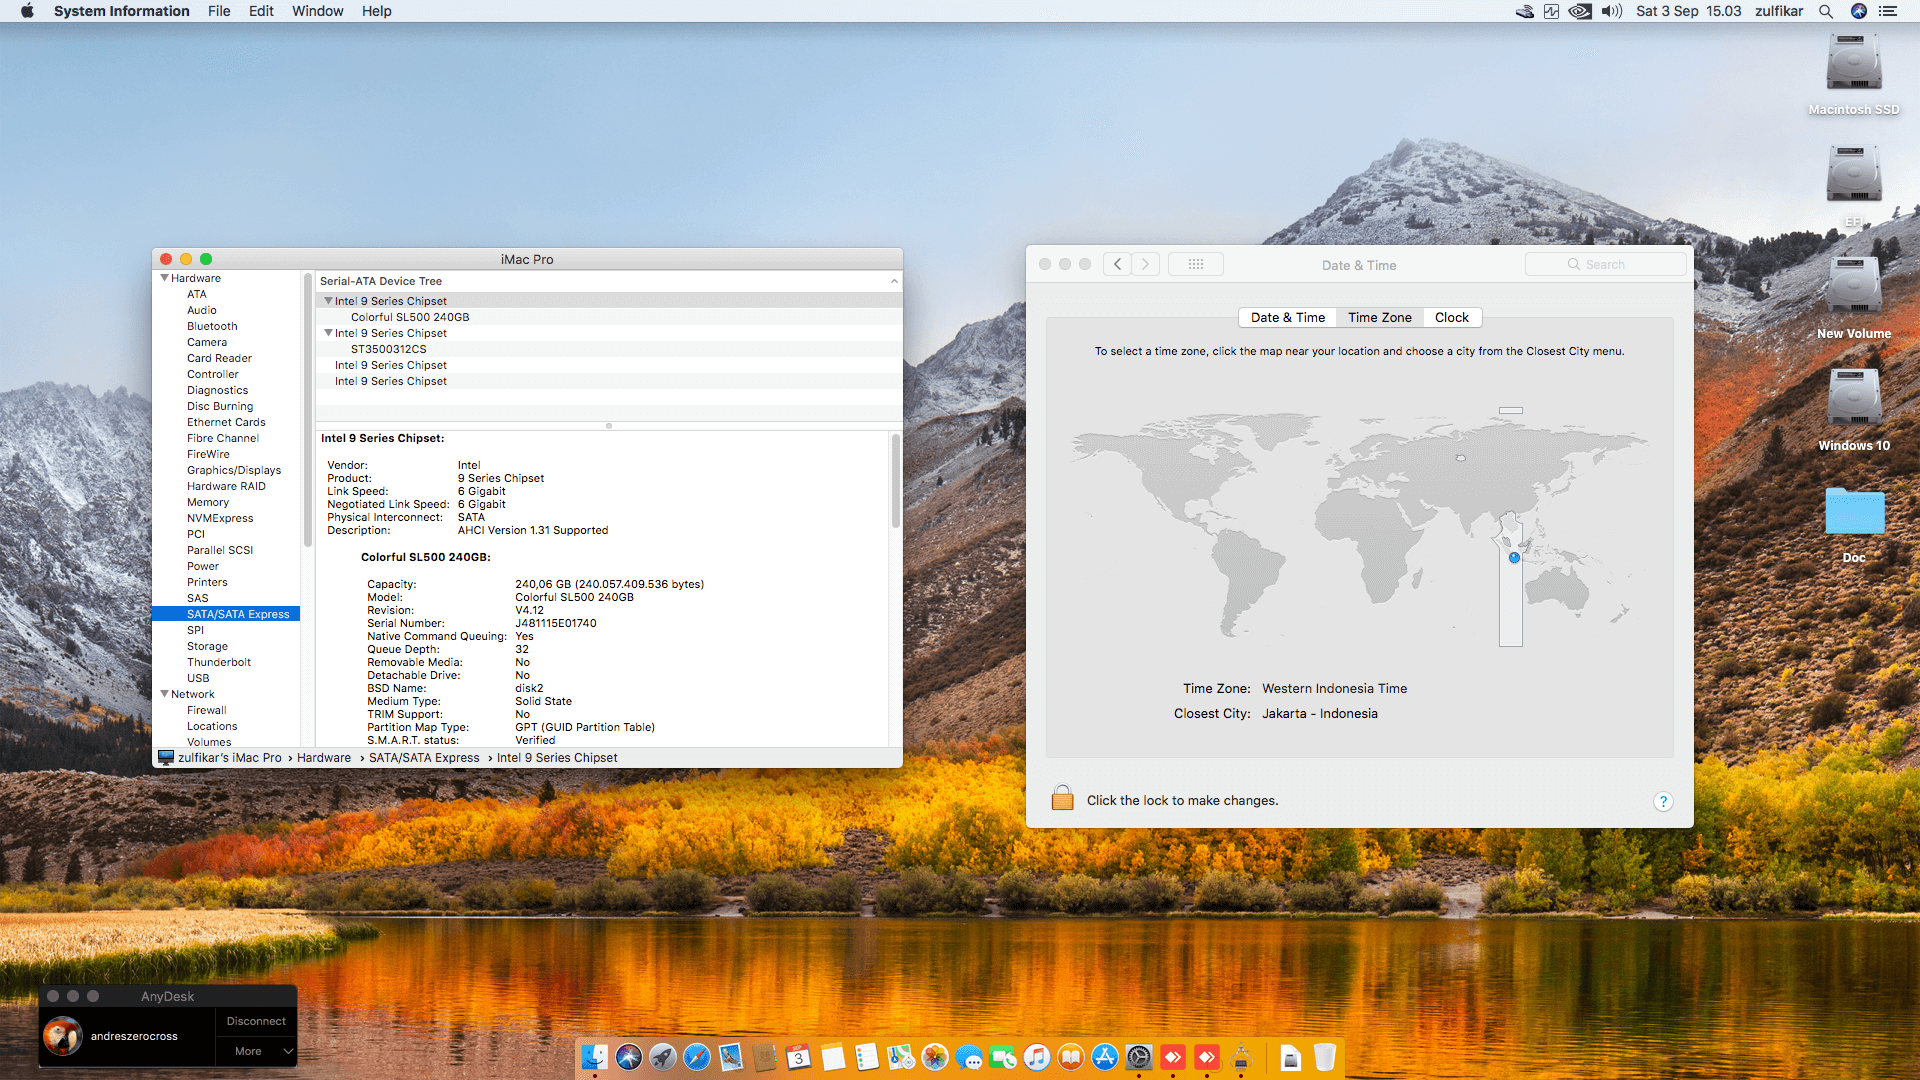Switch to the Date & Time tab

click(1287, 317)
